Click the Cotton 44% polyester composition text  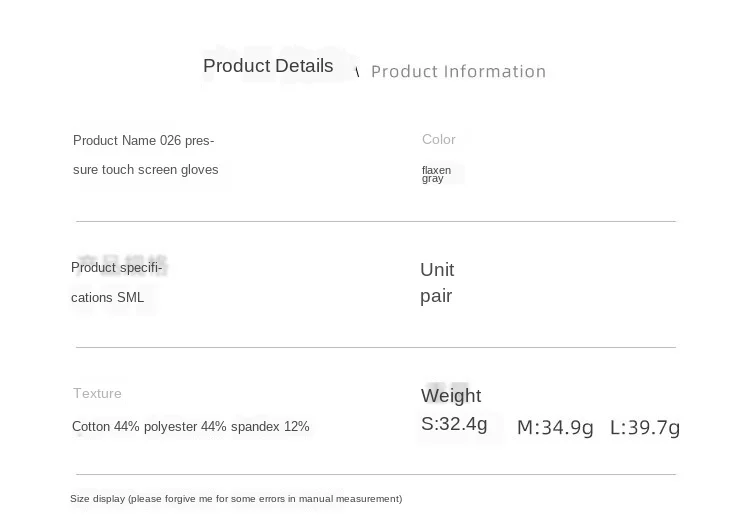(190, 427)
